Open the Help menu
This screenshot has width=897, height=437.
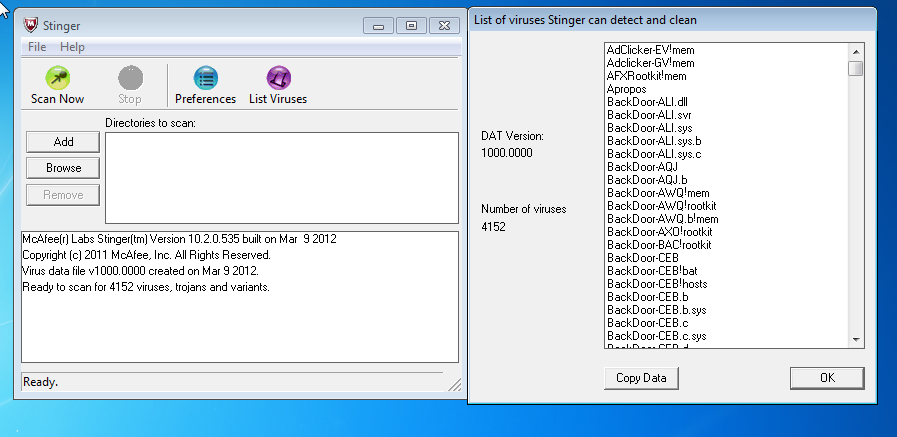click(72, 47)
